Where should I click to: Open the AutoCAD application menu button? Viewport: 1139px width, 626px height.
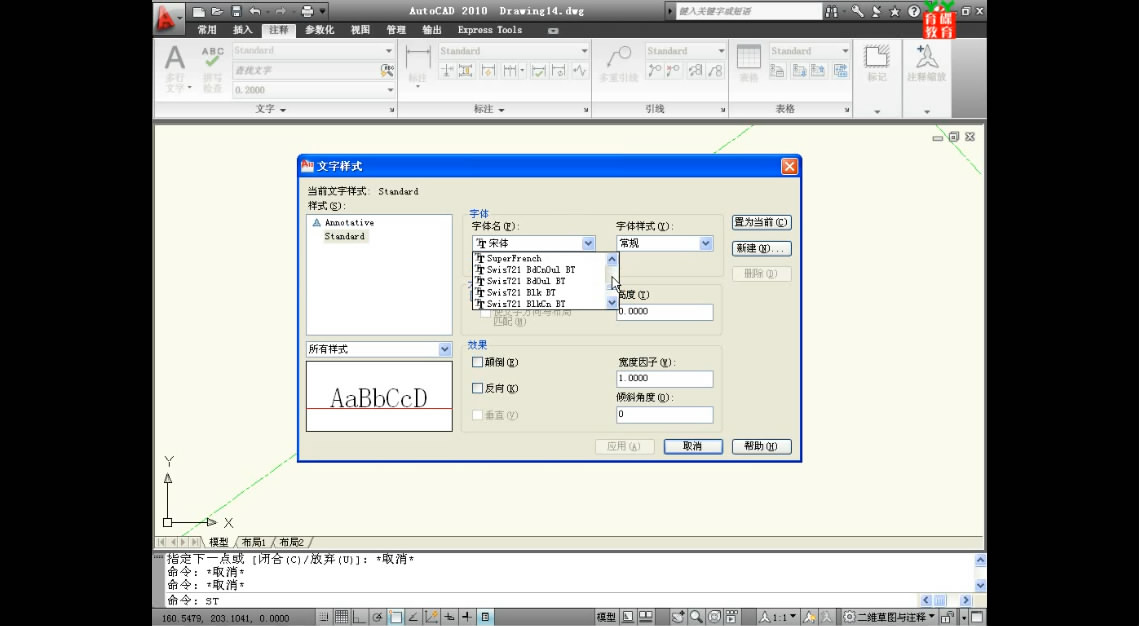pyautogui.click(x=169, y=18)
